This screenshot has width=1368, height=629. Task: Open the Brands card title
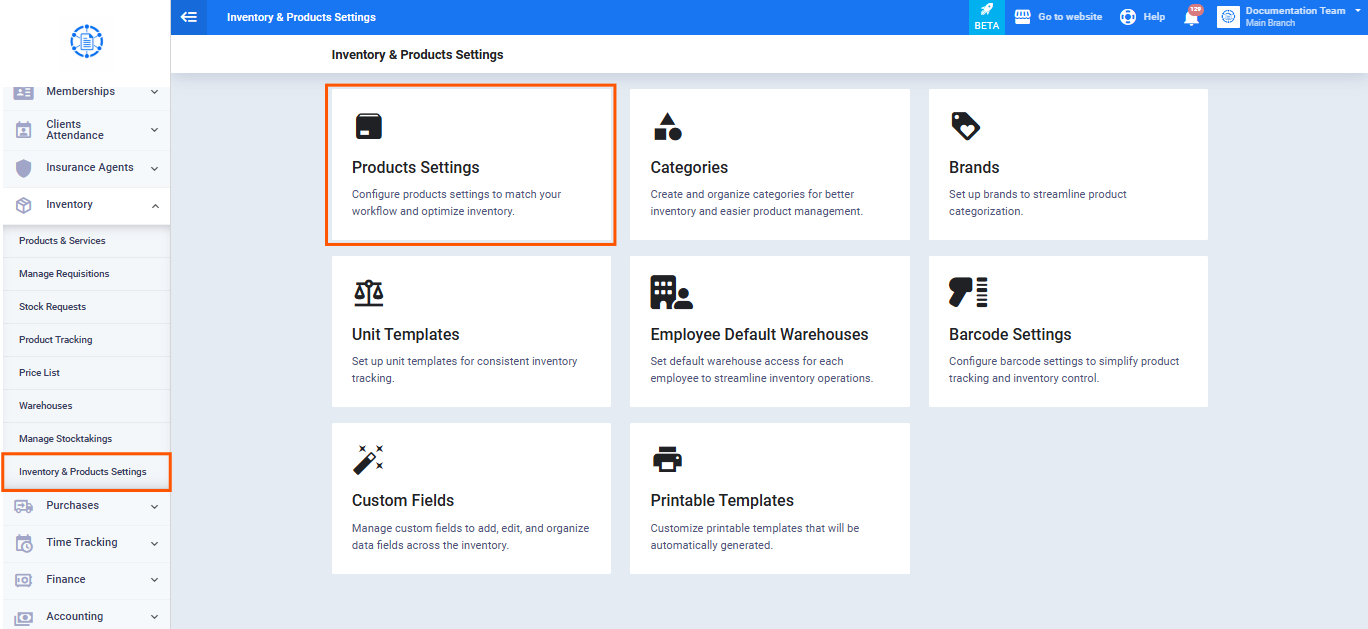[x=974, y=168]
